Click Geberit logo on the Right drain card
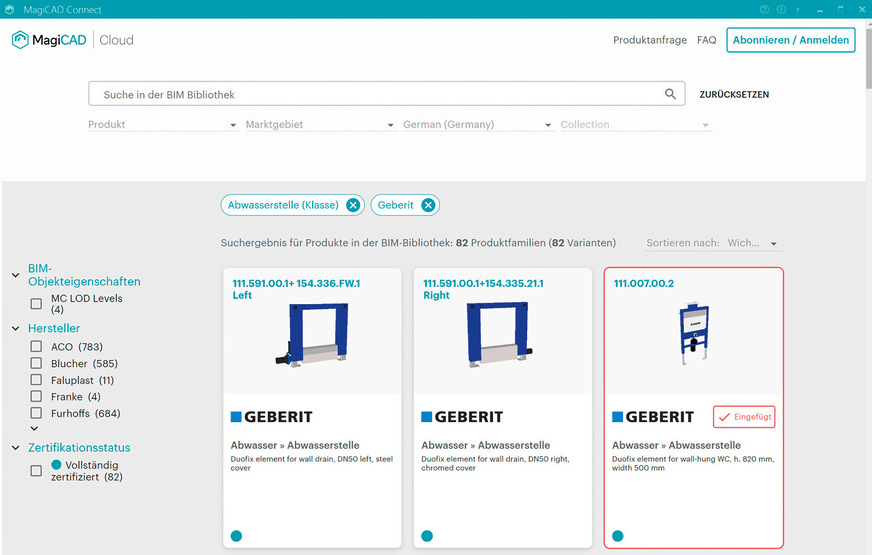The width and height of the screenshot is (872, 555). coord(462,417)
